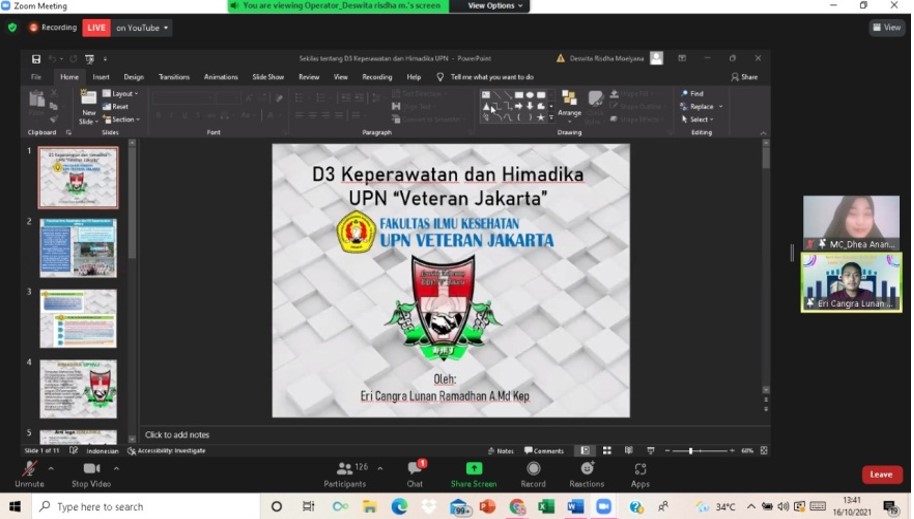Click Accessibility: Investigate in status bar
This screenshot has width=914, height=519.
pos(167,450)
